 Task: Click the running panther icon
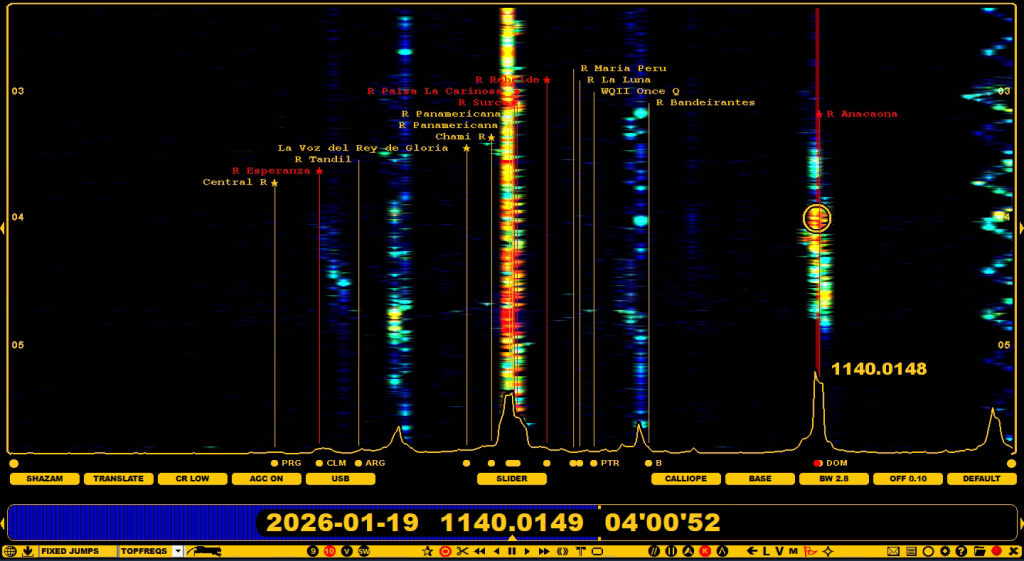(x=204, y=551)
